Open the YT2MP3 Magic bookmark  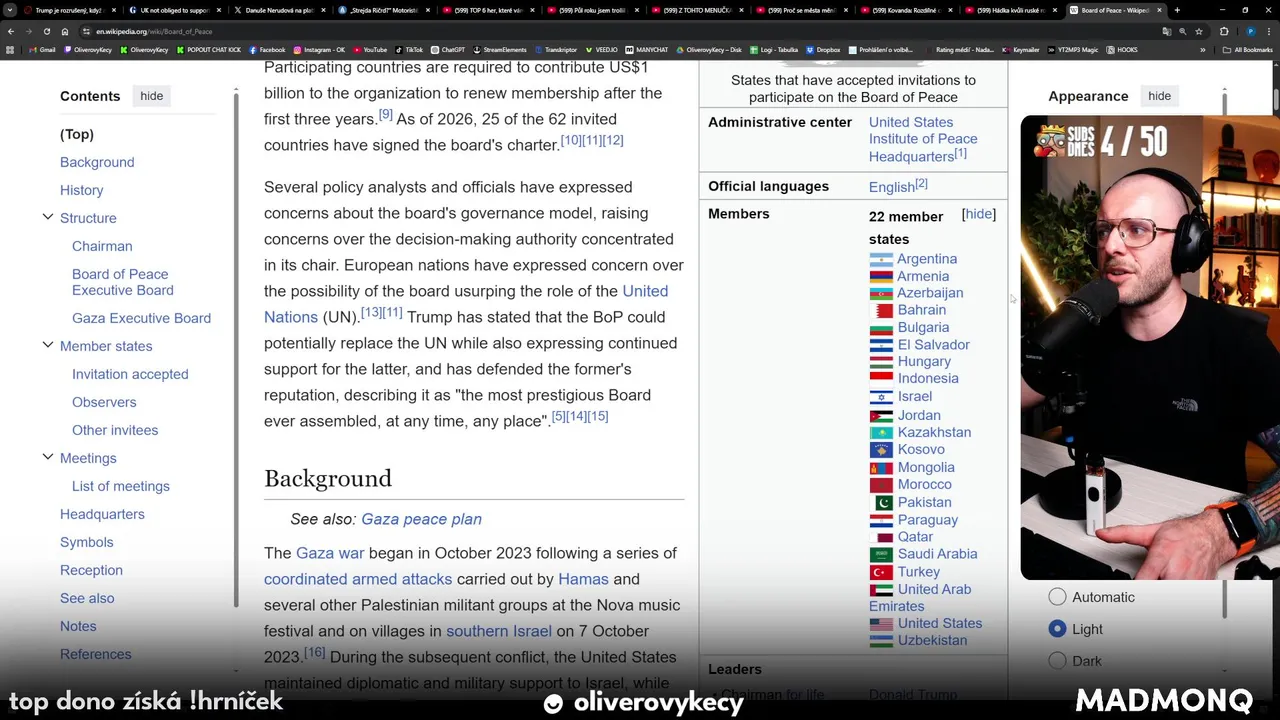click(1075, 49)
